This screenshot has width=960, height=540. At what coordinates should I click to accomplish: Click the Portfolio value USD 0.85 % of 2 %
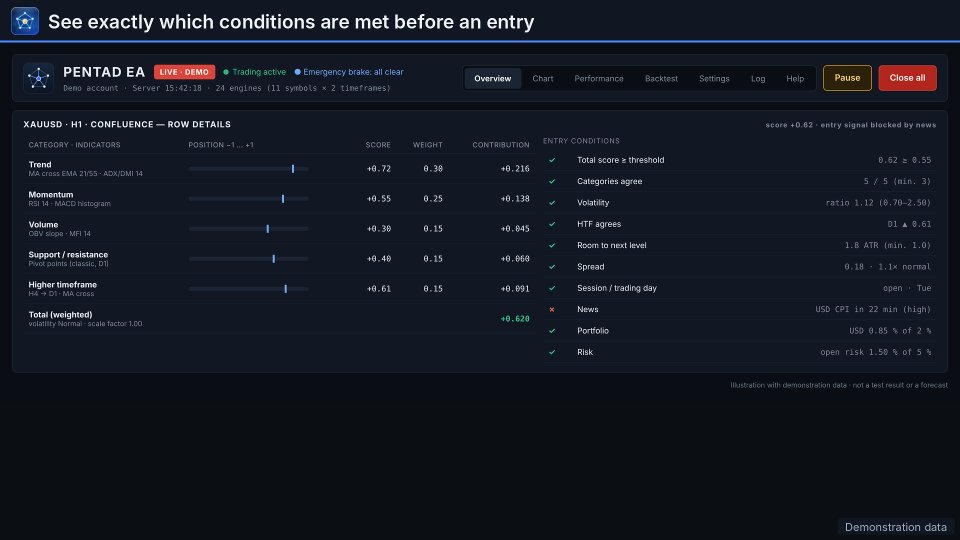click(890, 331)
